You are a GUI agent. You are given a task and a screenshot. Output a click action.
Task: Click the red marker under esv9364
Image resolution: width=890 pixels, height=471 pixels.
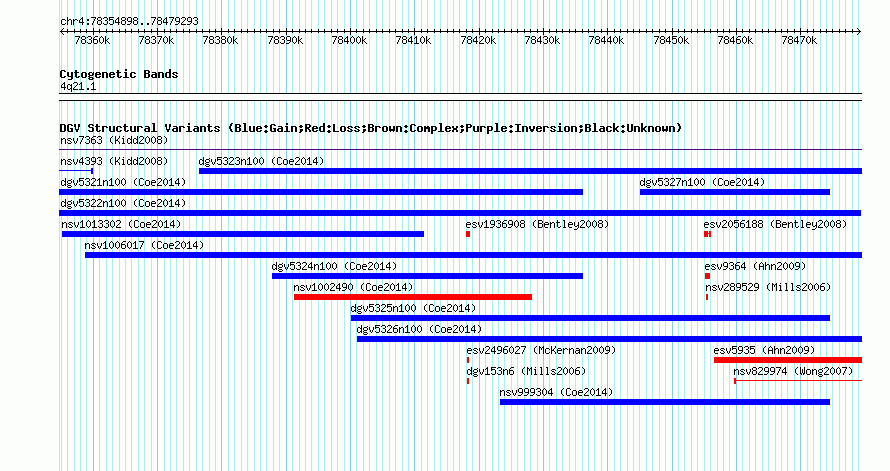pyautogui.click(x=707, y=276)
